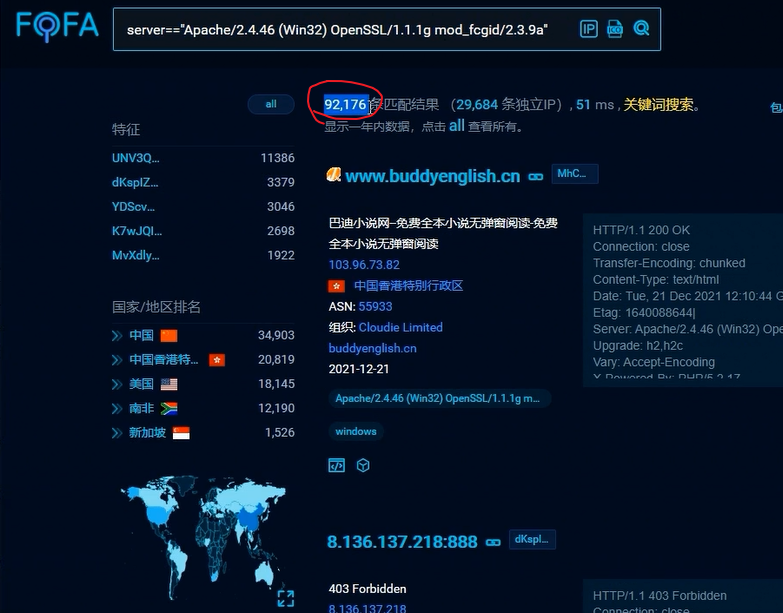The image size is (783, 613).
Task: Select 中国 in country ranking
Action: (141, 335)
